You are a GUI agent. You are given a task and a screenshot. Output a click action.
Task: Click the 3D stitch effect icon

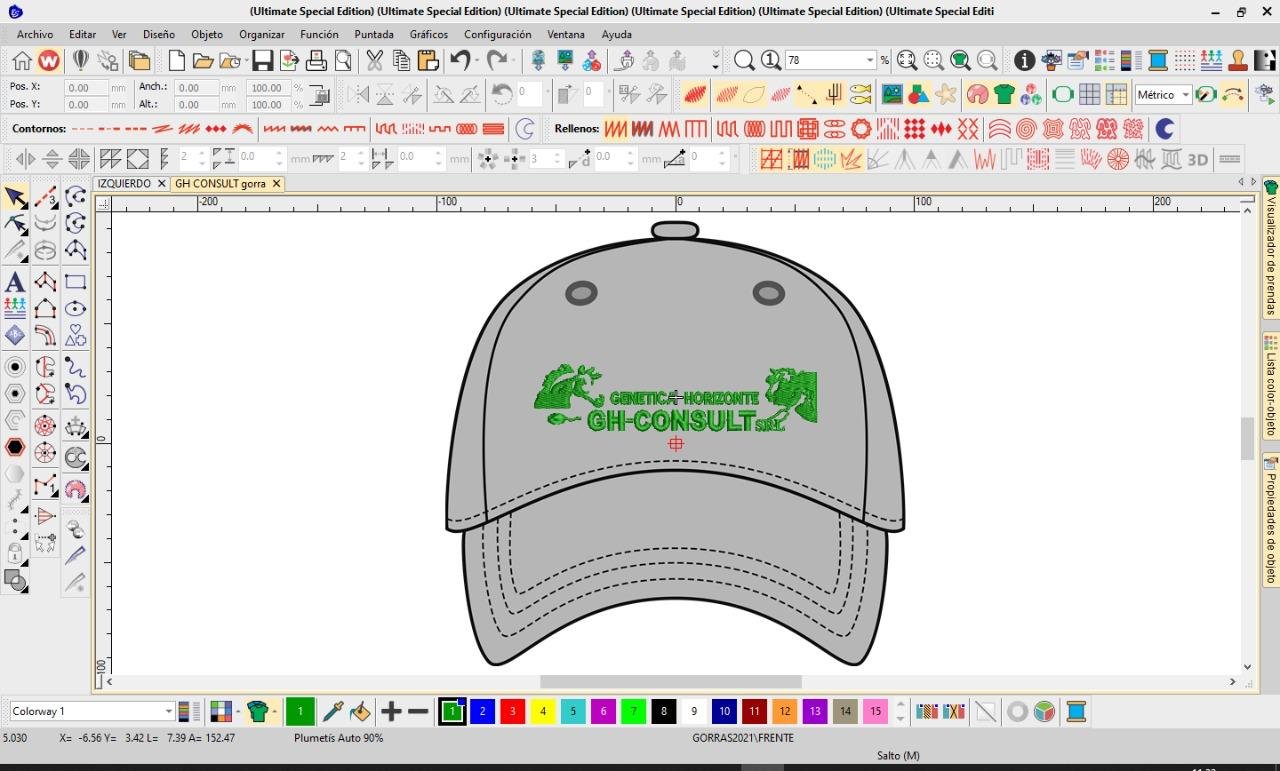[1197, 159]
